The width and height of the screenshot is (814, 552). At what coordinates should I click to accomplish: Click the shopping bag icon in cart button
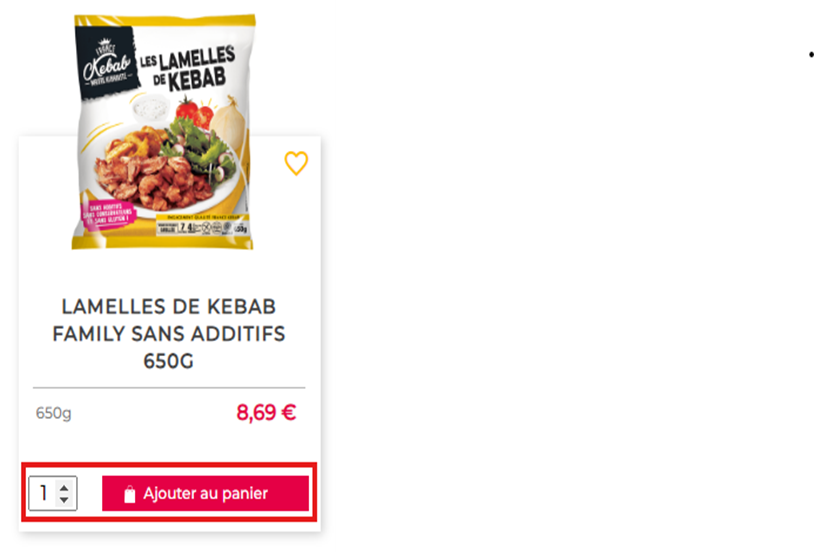(x=129, y=494)
